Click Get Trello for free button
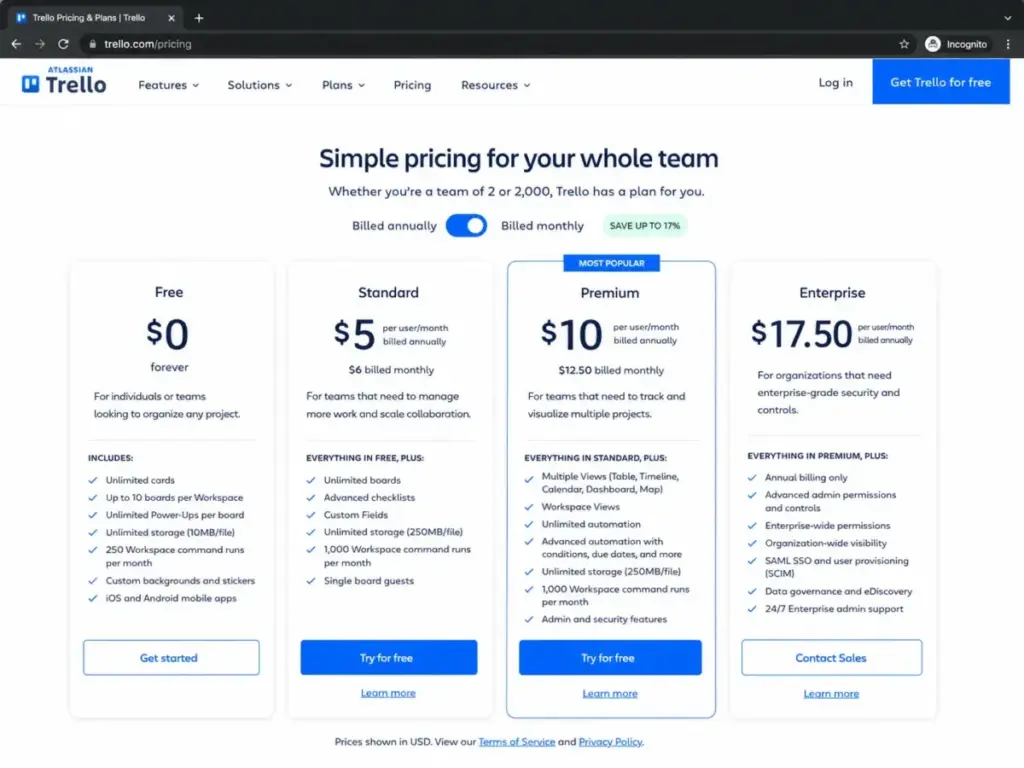This screenshot has width=1024, height=768. click(940, 82)
